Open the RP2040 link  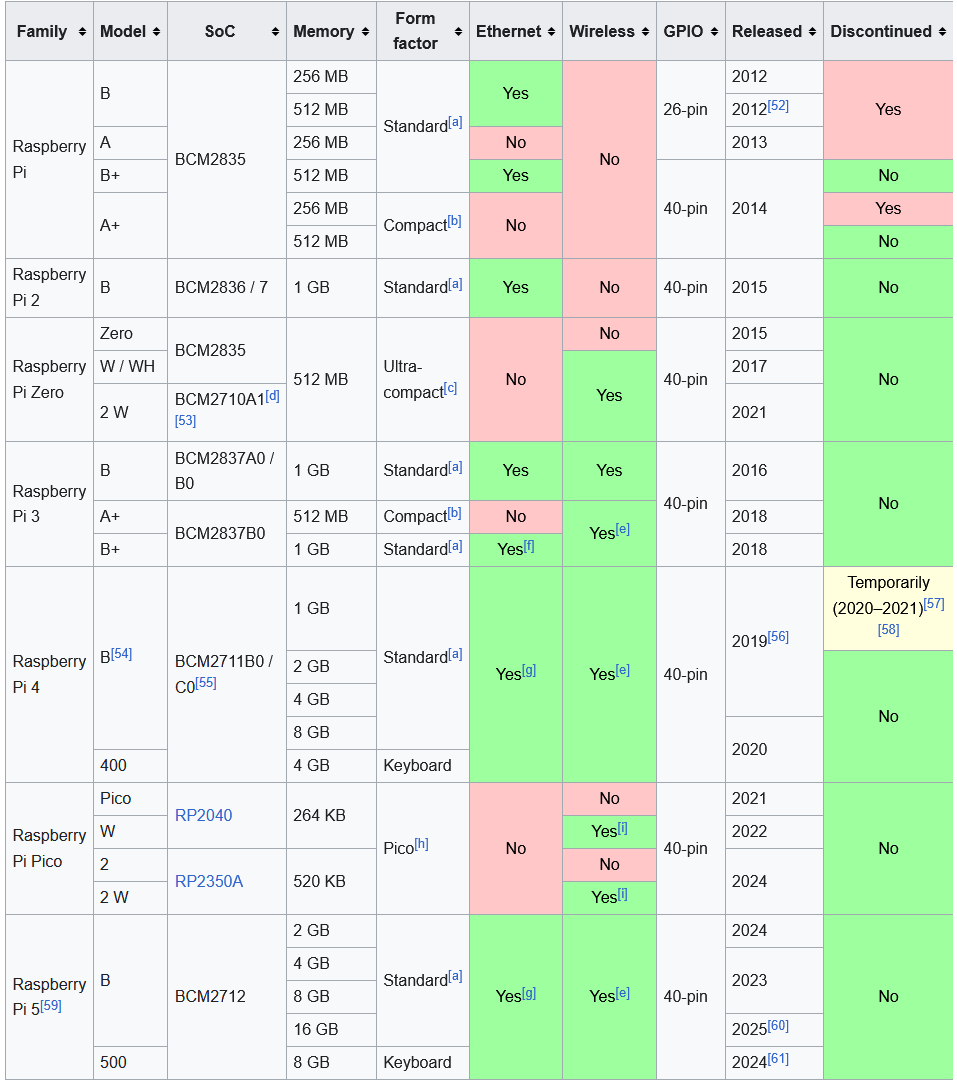(203, 816)
